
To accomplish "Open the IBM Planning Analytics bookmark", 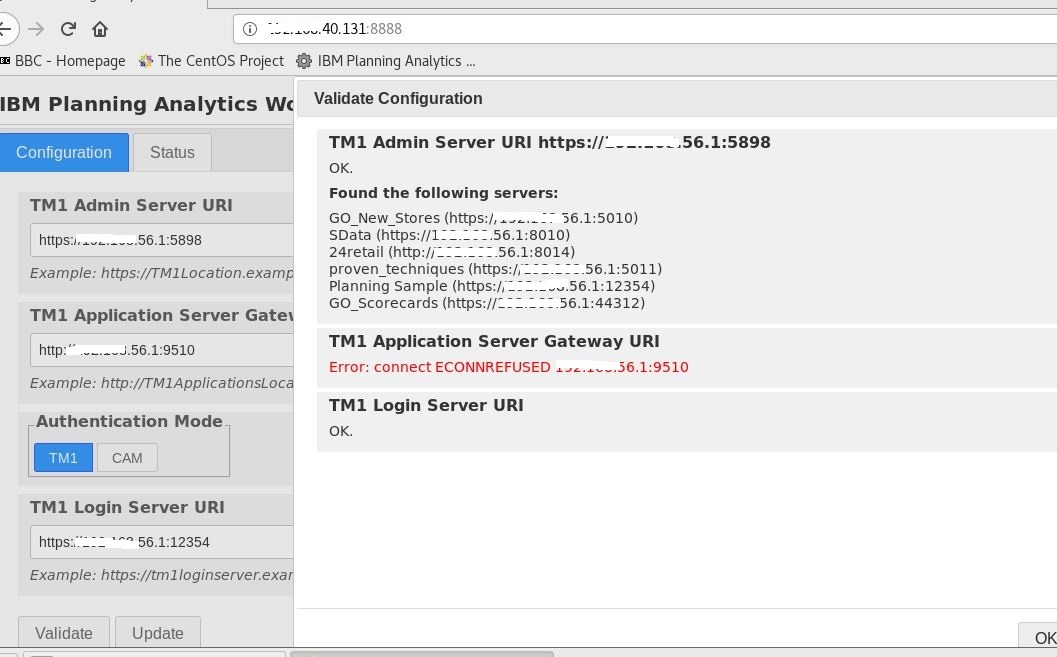I will click(386, 61).
